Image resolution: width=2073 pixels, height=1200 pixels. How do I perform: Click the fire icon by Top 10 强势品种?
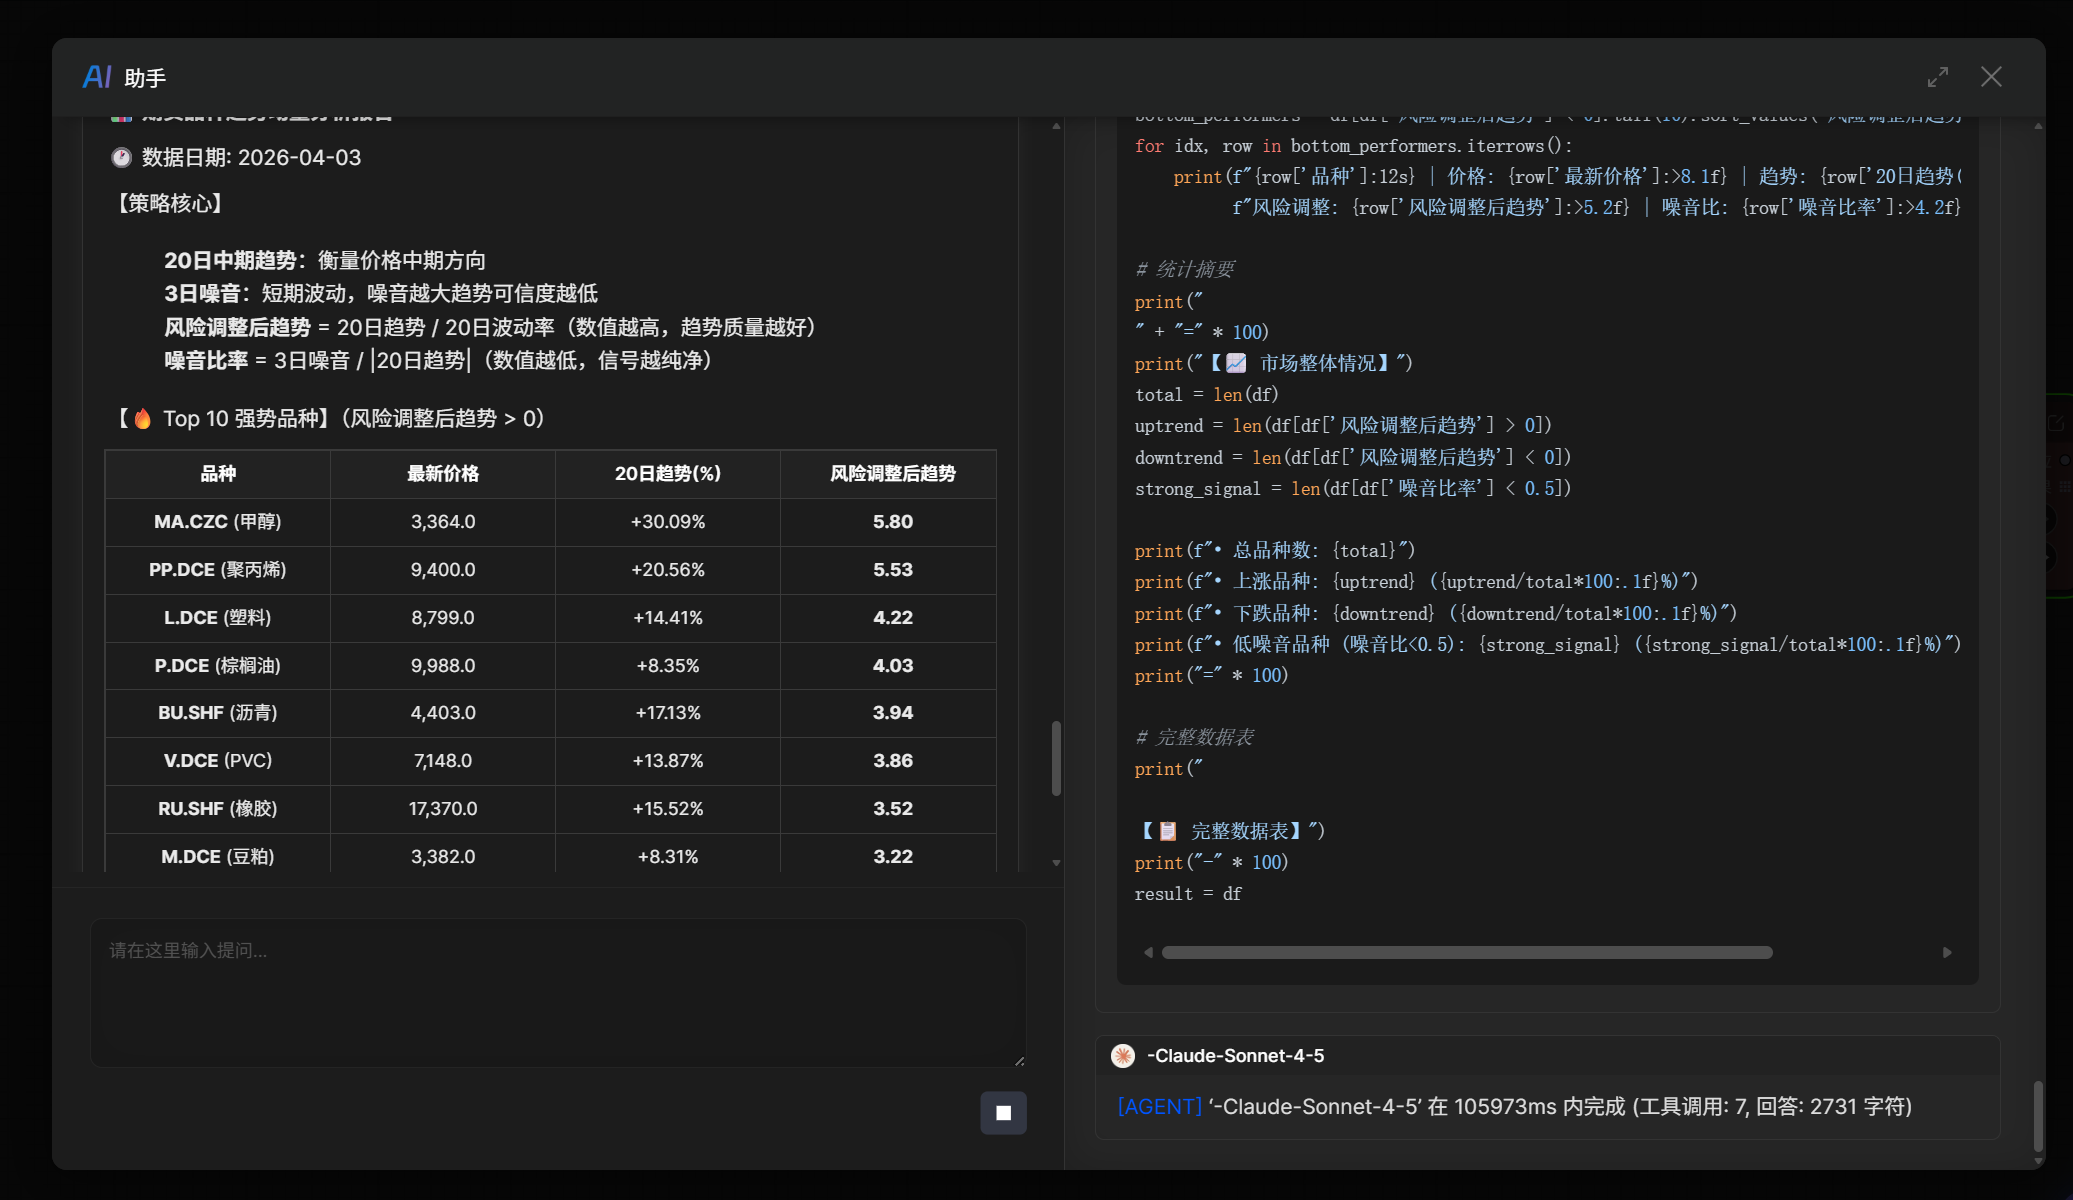point(143,419)
